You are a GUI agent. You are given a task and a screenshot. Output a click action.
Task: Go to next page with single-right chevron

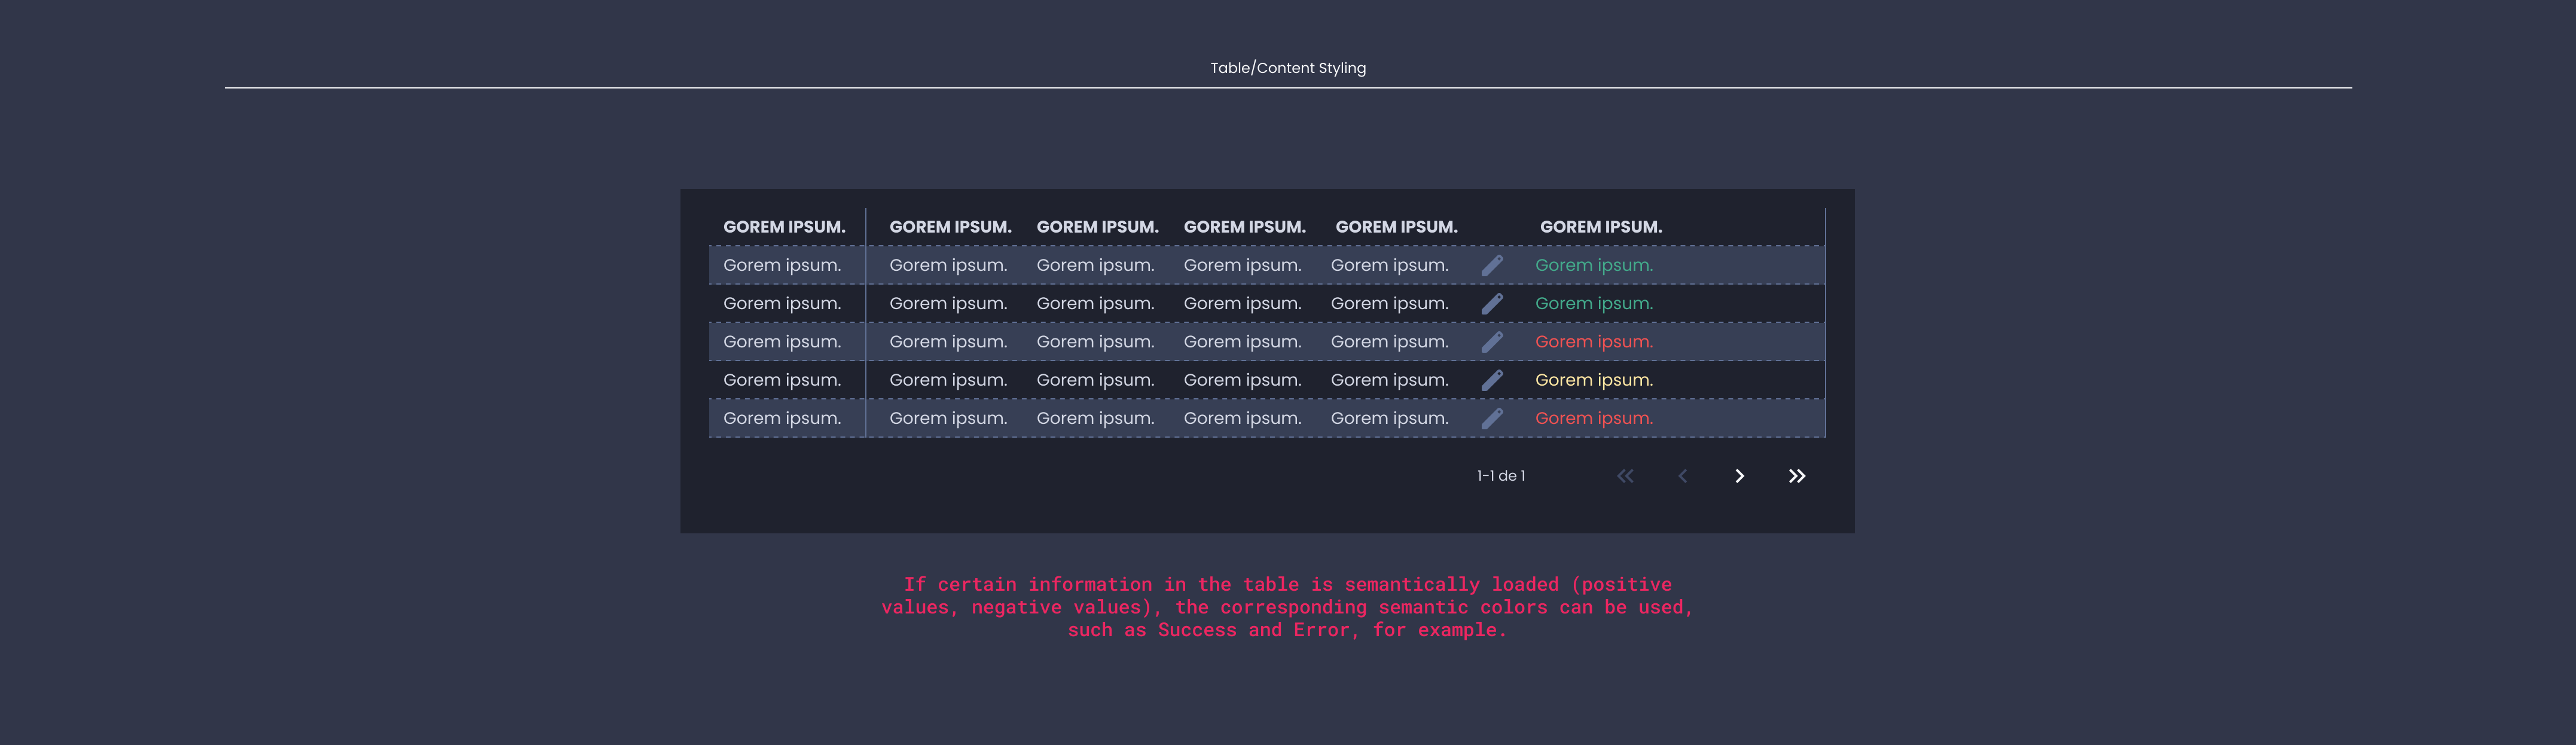[1740, 476]
